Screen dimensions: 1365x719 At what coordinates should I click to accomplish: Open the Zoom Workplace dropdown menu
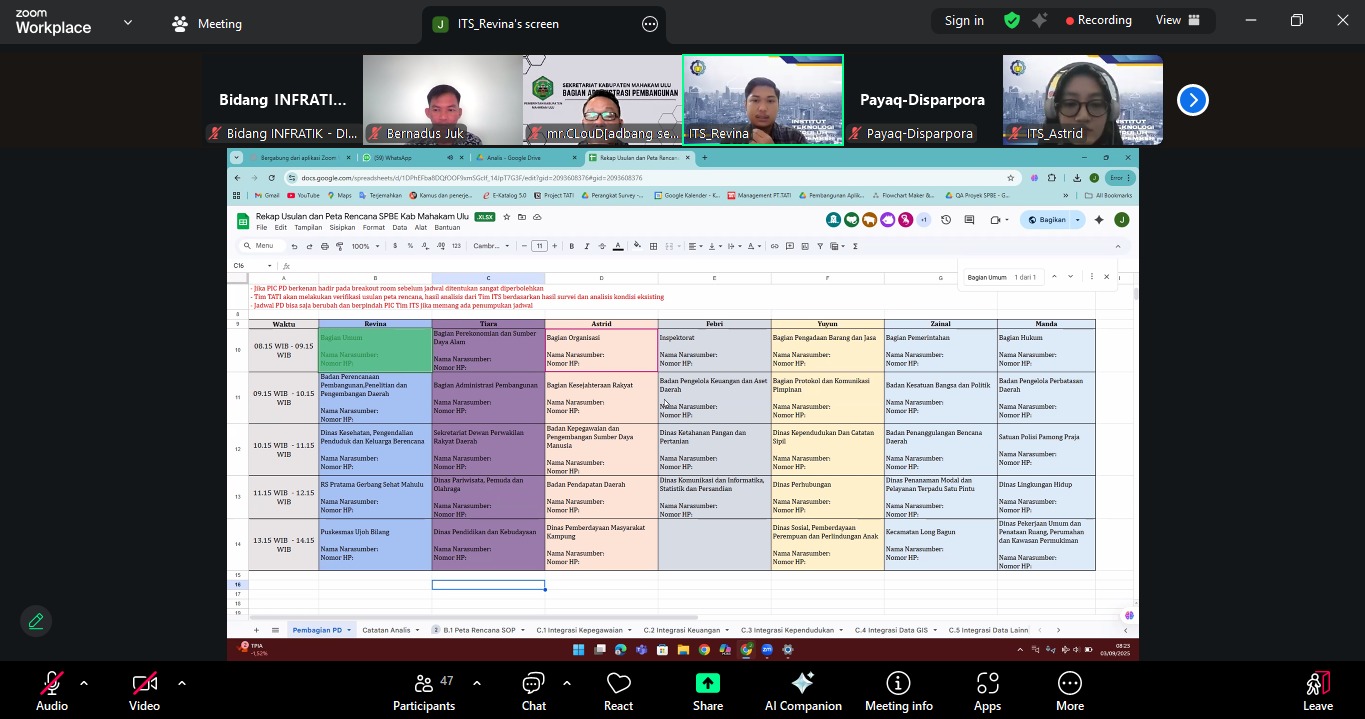(128, 21)
